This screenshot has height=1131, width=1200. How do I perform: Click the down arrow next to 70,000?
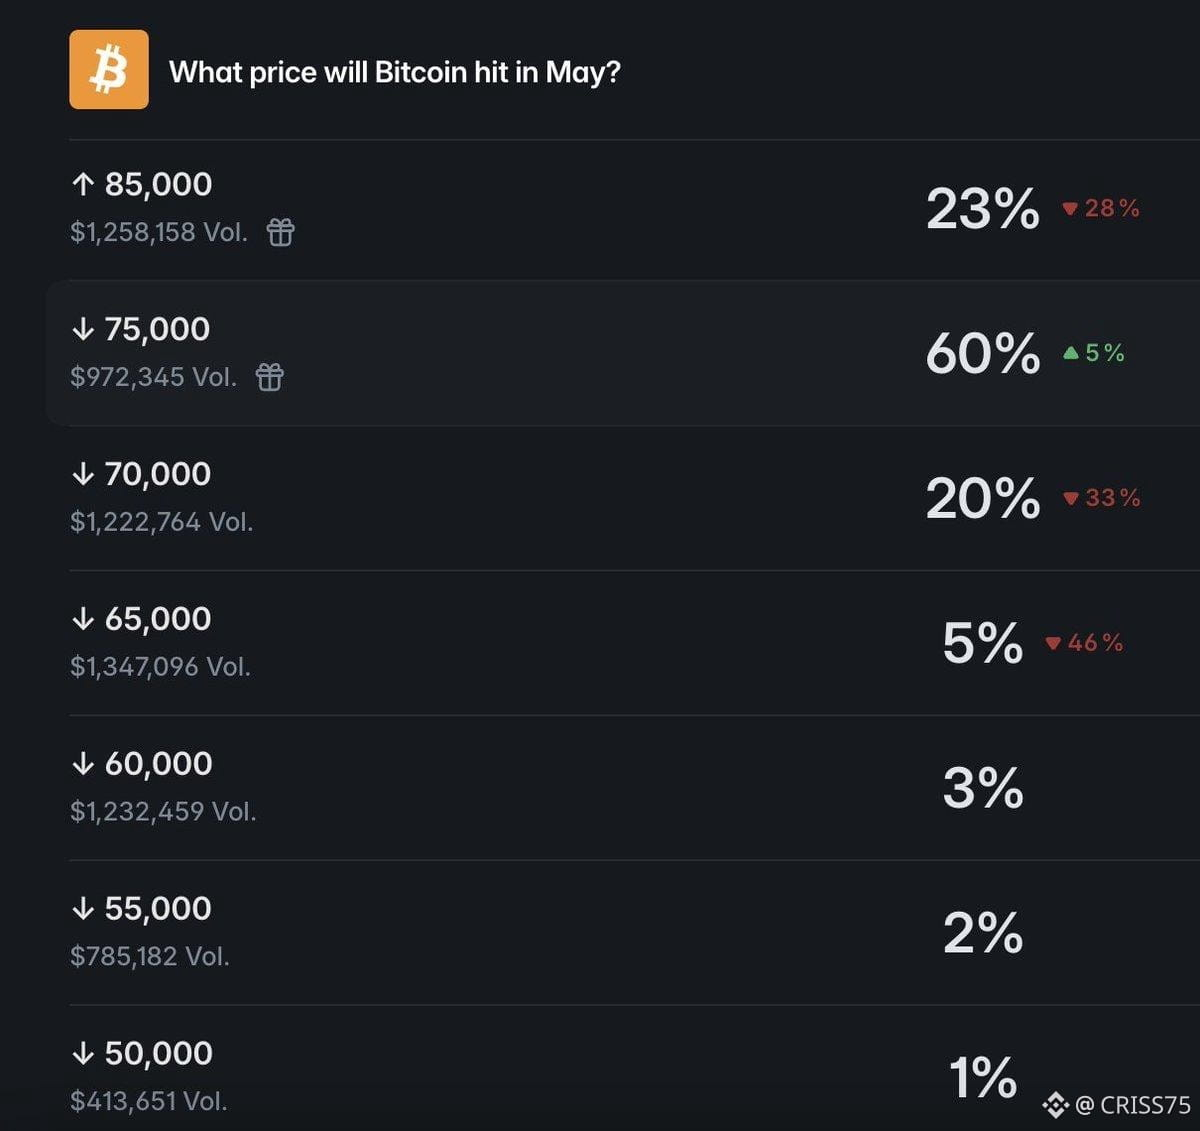click(x=83, y=474)
